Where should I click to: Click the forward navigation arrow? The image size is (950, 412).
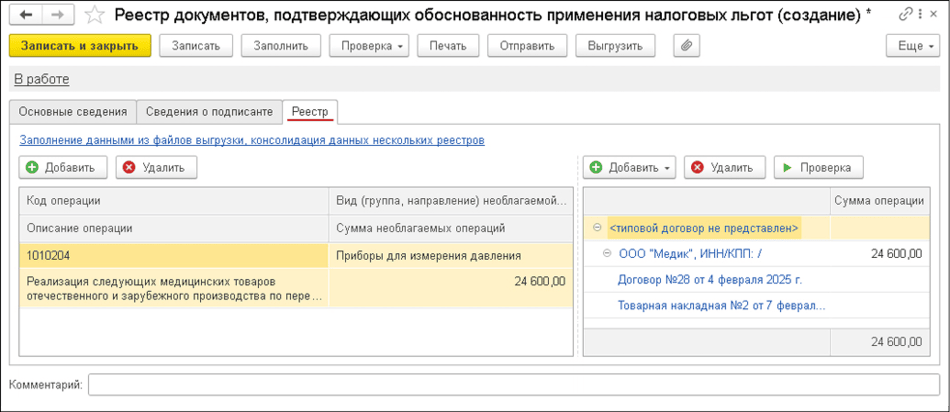coord(58,15)
